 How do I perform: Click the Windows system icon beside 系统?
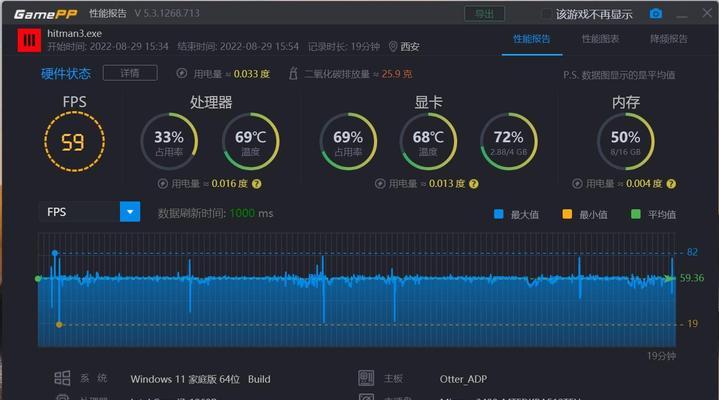pos(62,378)
